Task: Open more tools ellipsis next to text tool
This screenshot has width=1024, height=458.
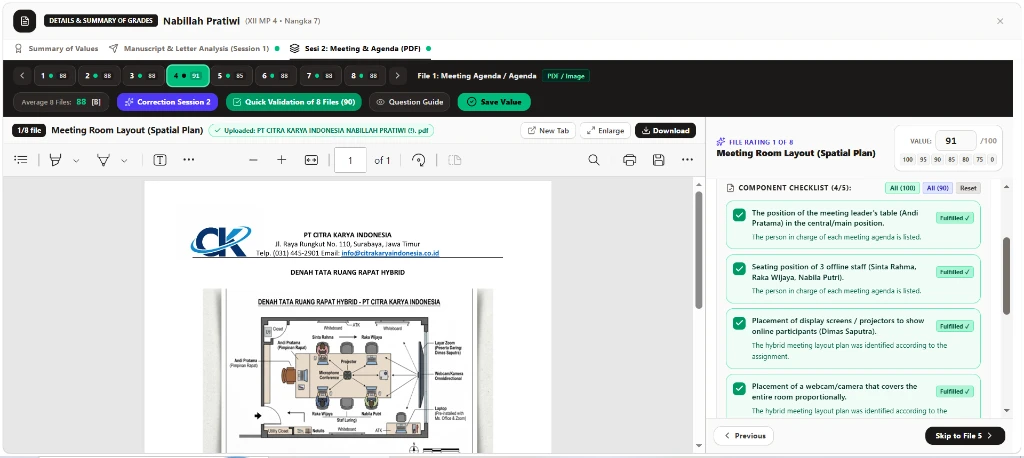Action: point(189,160)
